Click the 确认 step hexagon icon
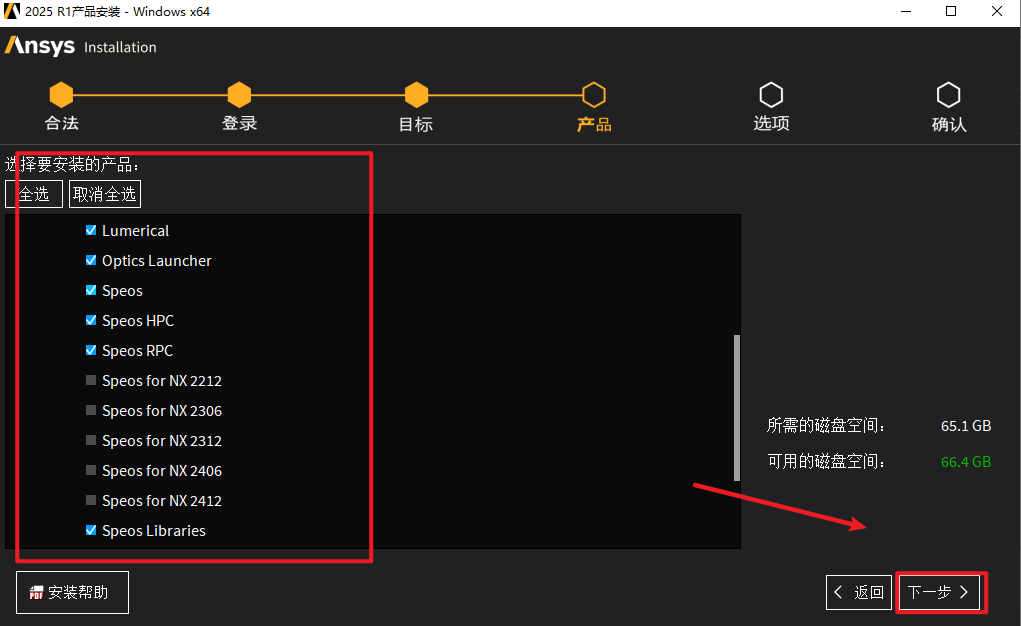 949,95
